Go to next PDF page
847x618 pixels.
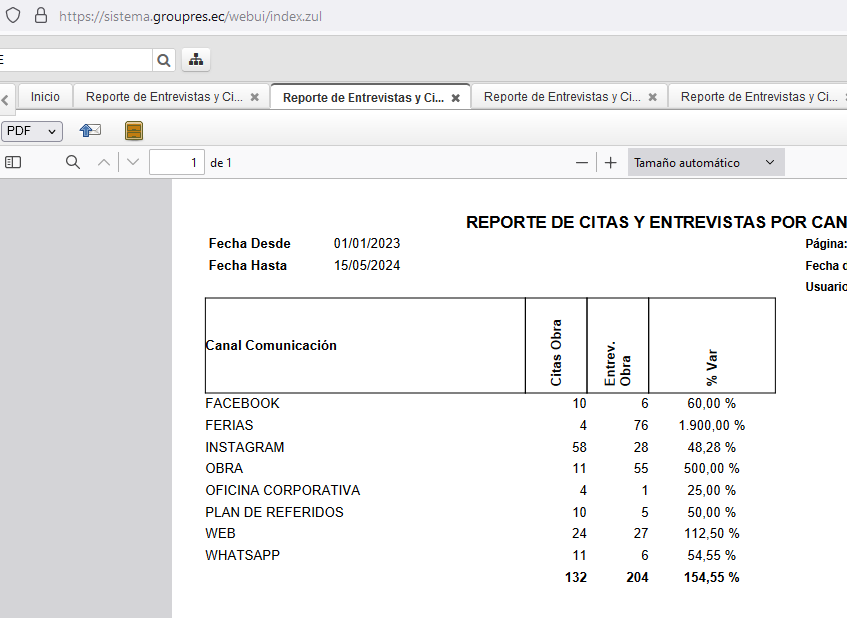coord(133,162)
